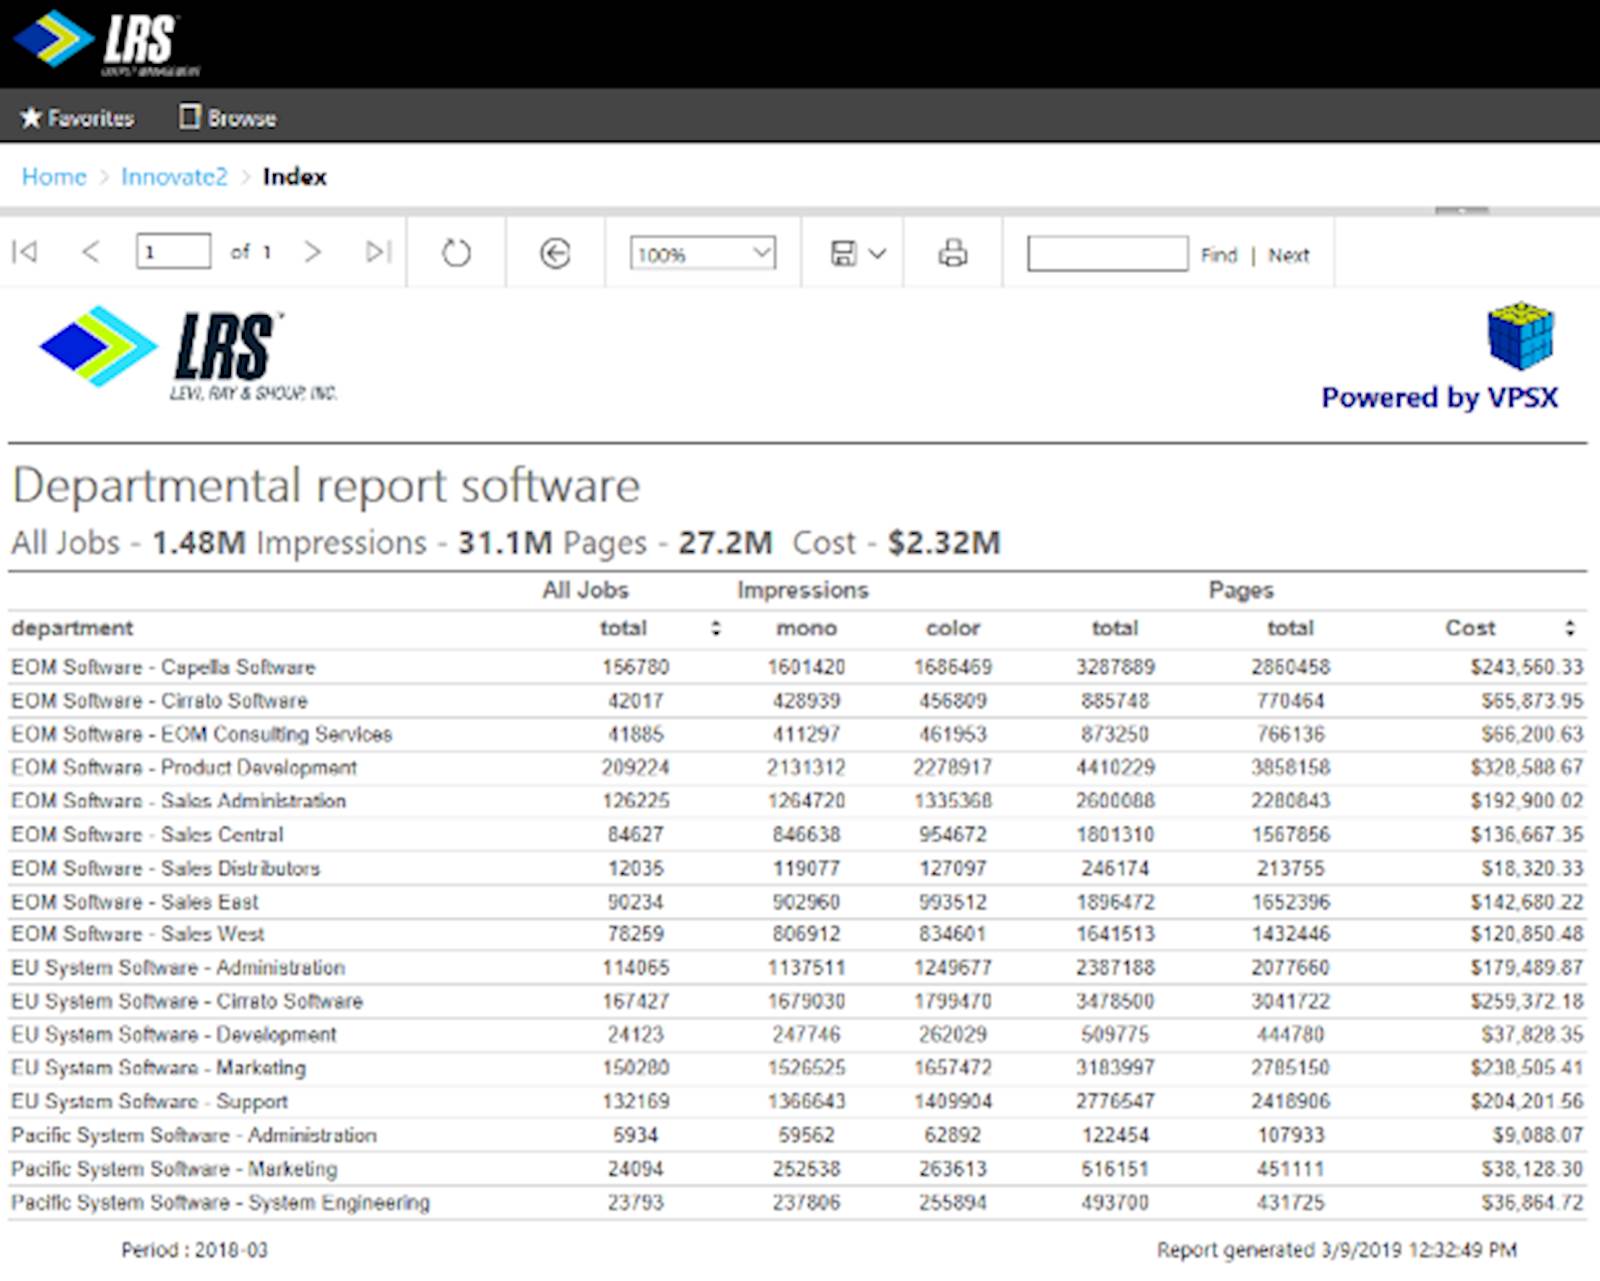The image size is (1600, 1281).
Task: Click the back-to-parent report arrow icon
Action: pyautogui.click(x=555, y=253)
